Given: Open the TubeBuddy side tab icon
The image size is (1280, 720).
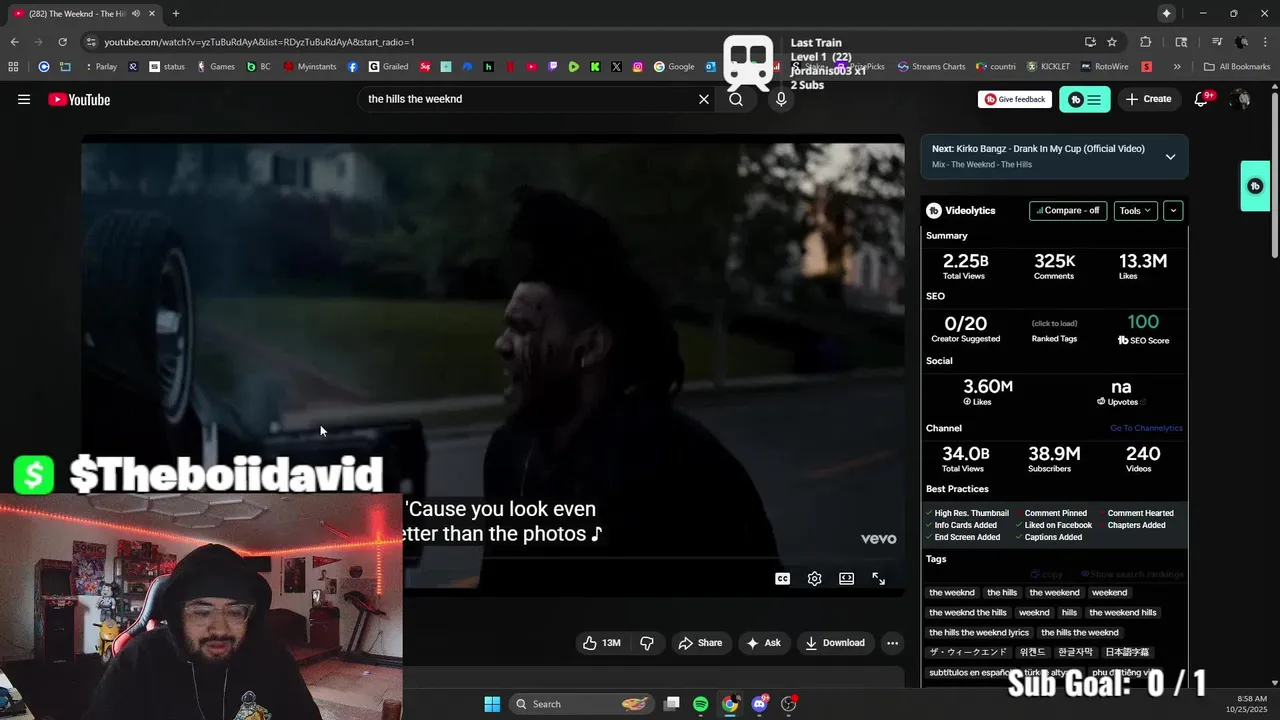Looking at the screenshot, I should [1255, 186].
